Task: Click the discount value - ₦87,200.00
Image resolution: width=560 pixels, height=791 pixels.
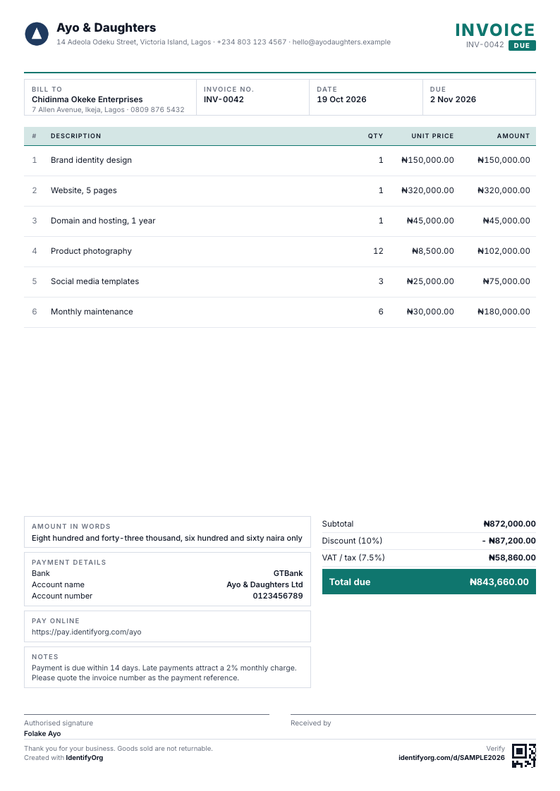Action: (x=509, y=540)
